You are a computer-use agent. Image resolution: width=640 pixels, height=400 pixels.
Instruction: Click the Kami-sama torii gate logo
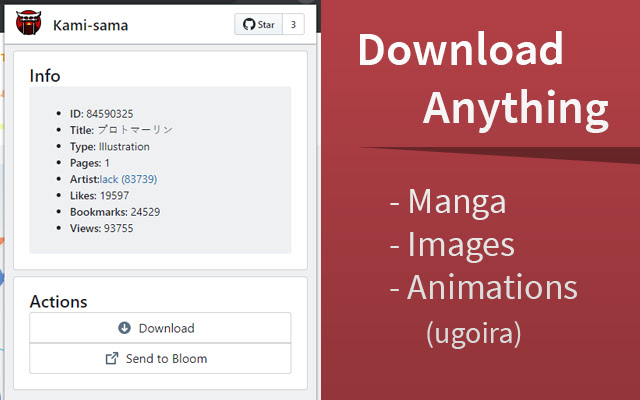tap(28, 22)
